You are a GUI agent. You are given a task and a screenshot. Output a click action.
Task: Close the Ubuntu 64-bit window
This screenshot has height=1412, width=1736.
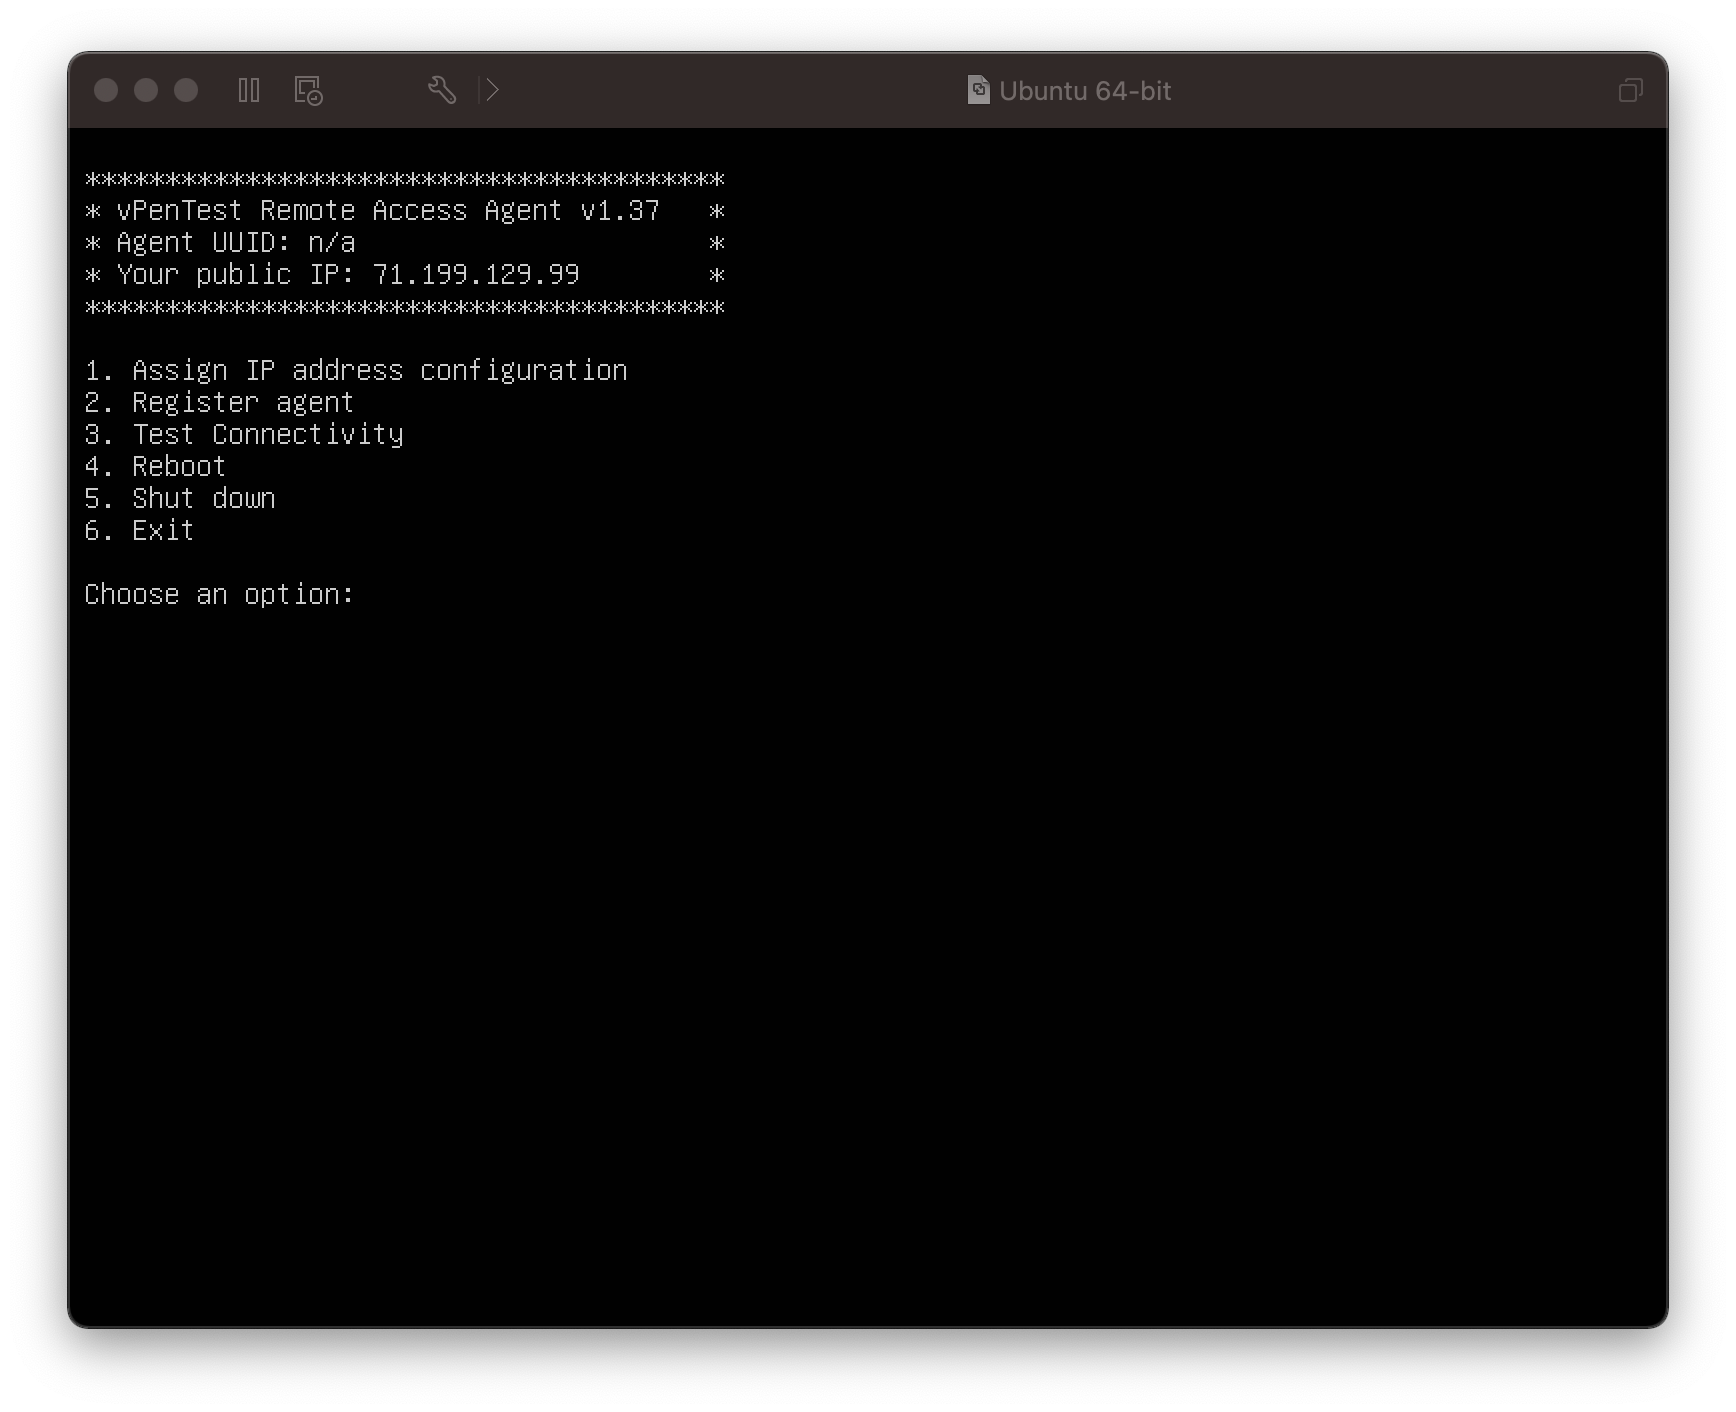[106, 91]
